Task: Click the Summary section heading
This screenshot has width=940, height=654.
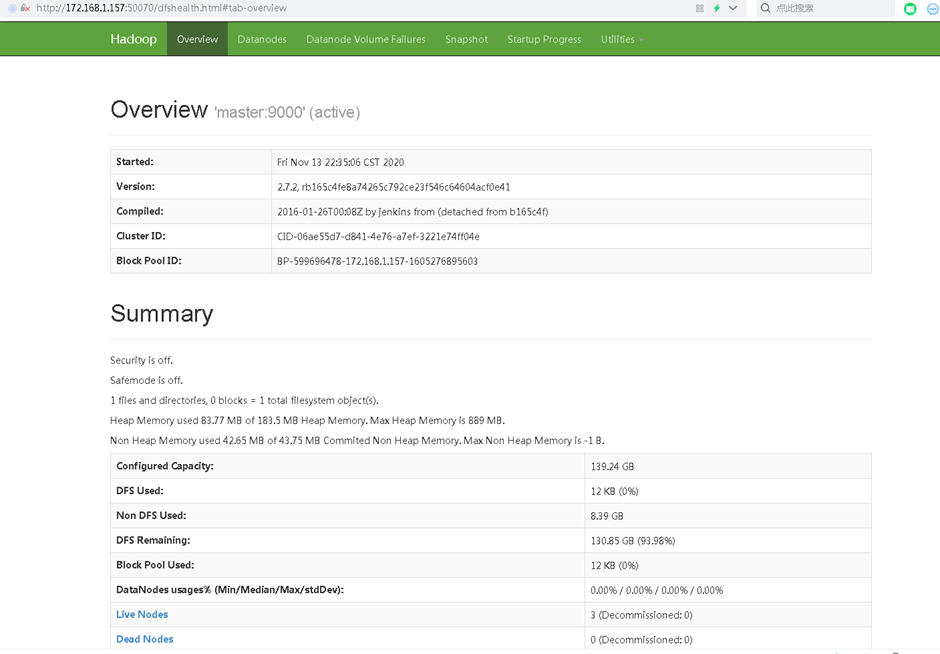Action: point(162,314)
